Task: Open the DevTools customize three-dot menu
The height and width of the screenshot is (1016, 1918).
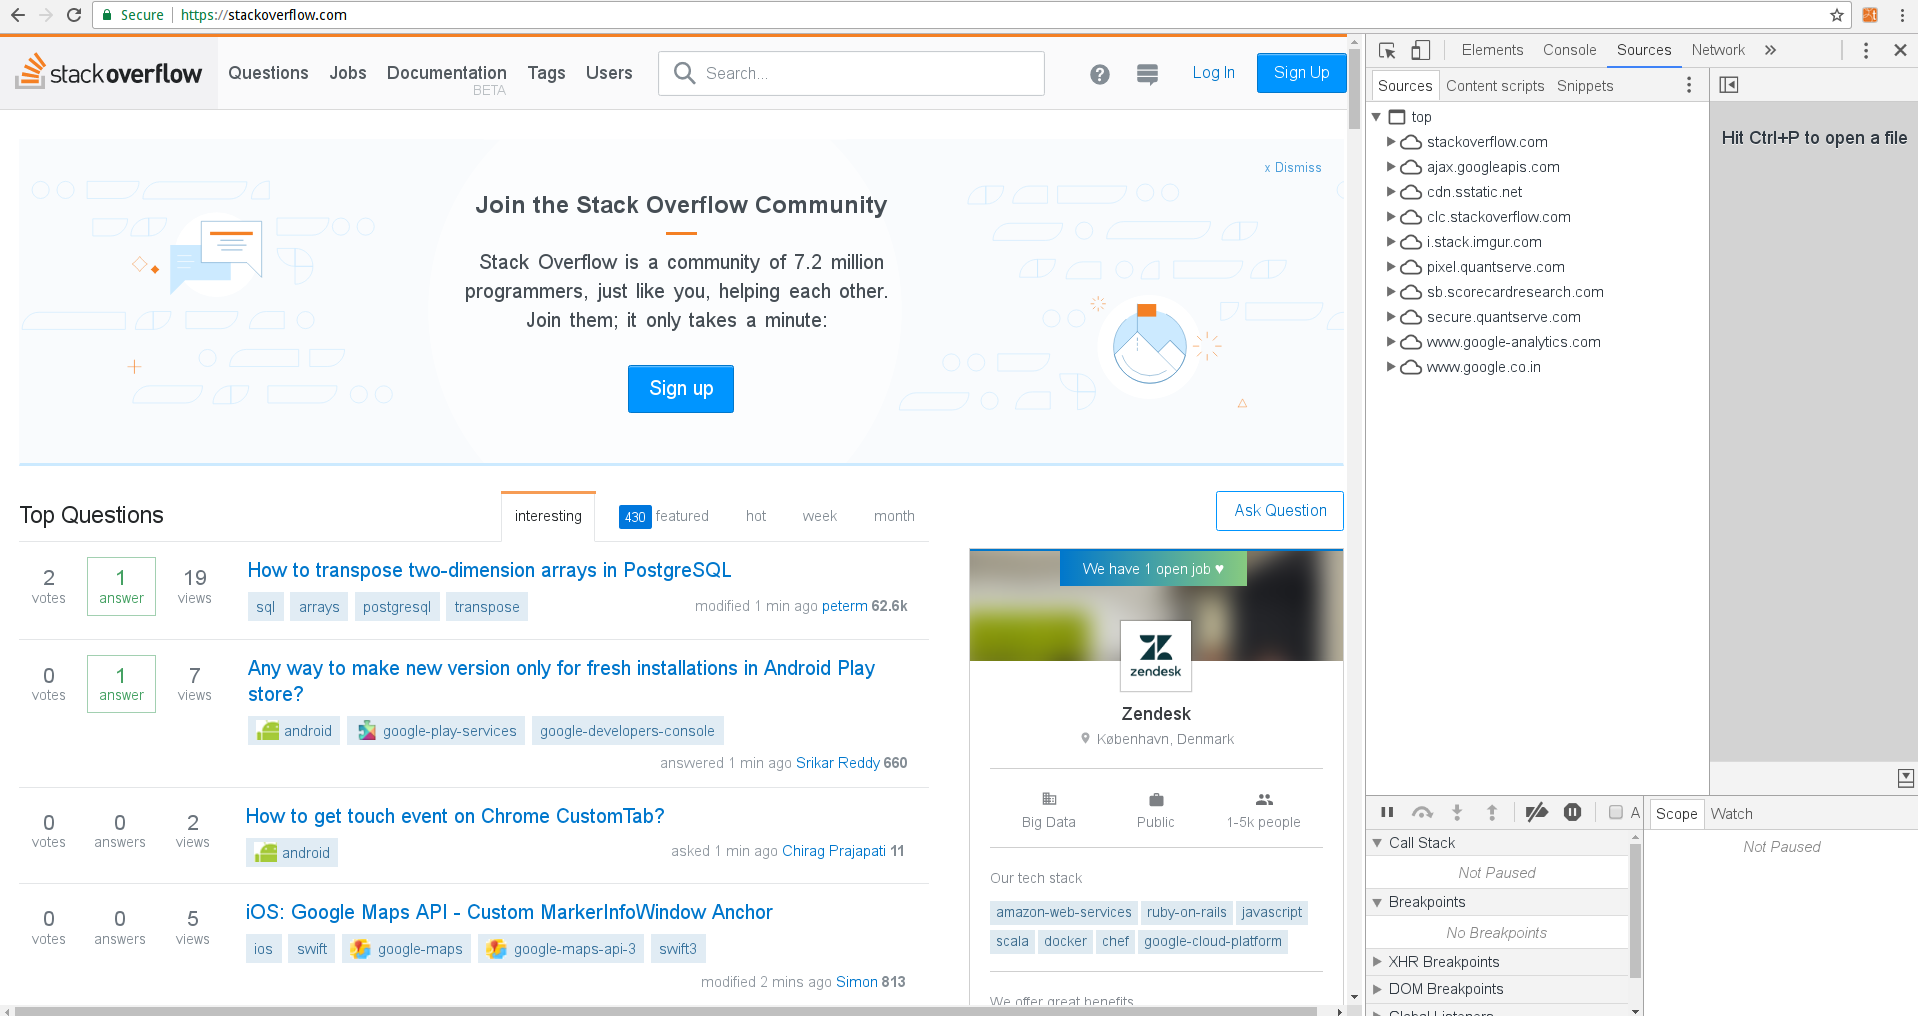Action: (1866, 50)
